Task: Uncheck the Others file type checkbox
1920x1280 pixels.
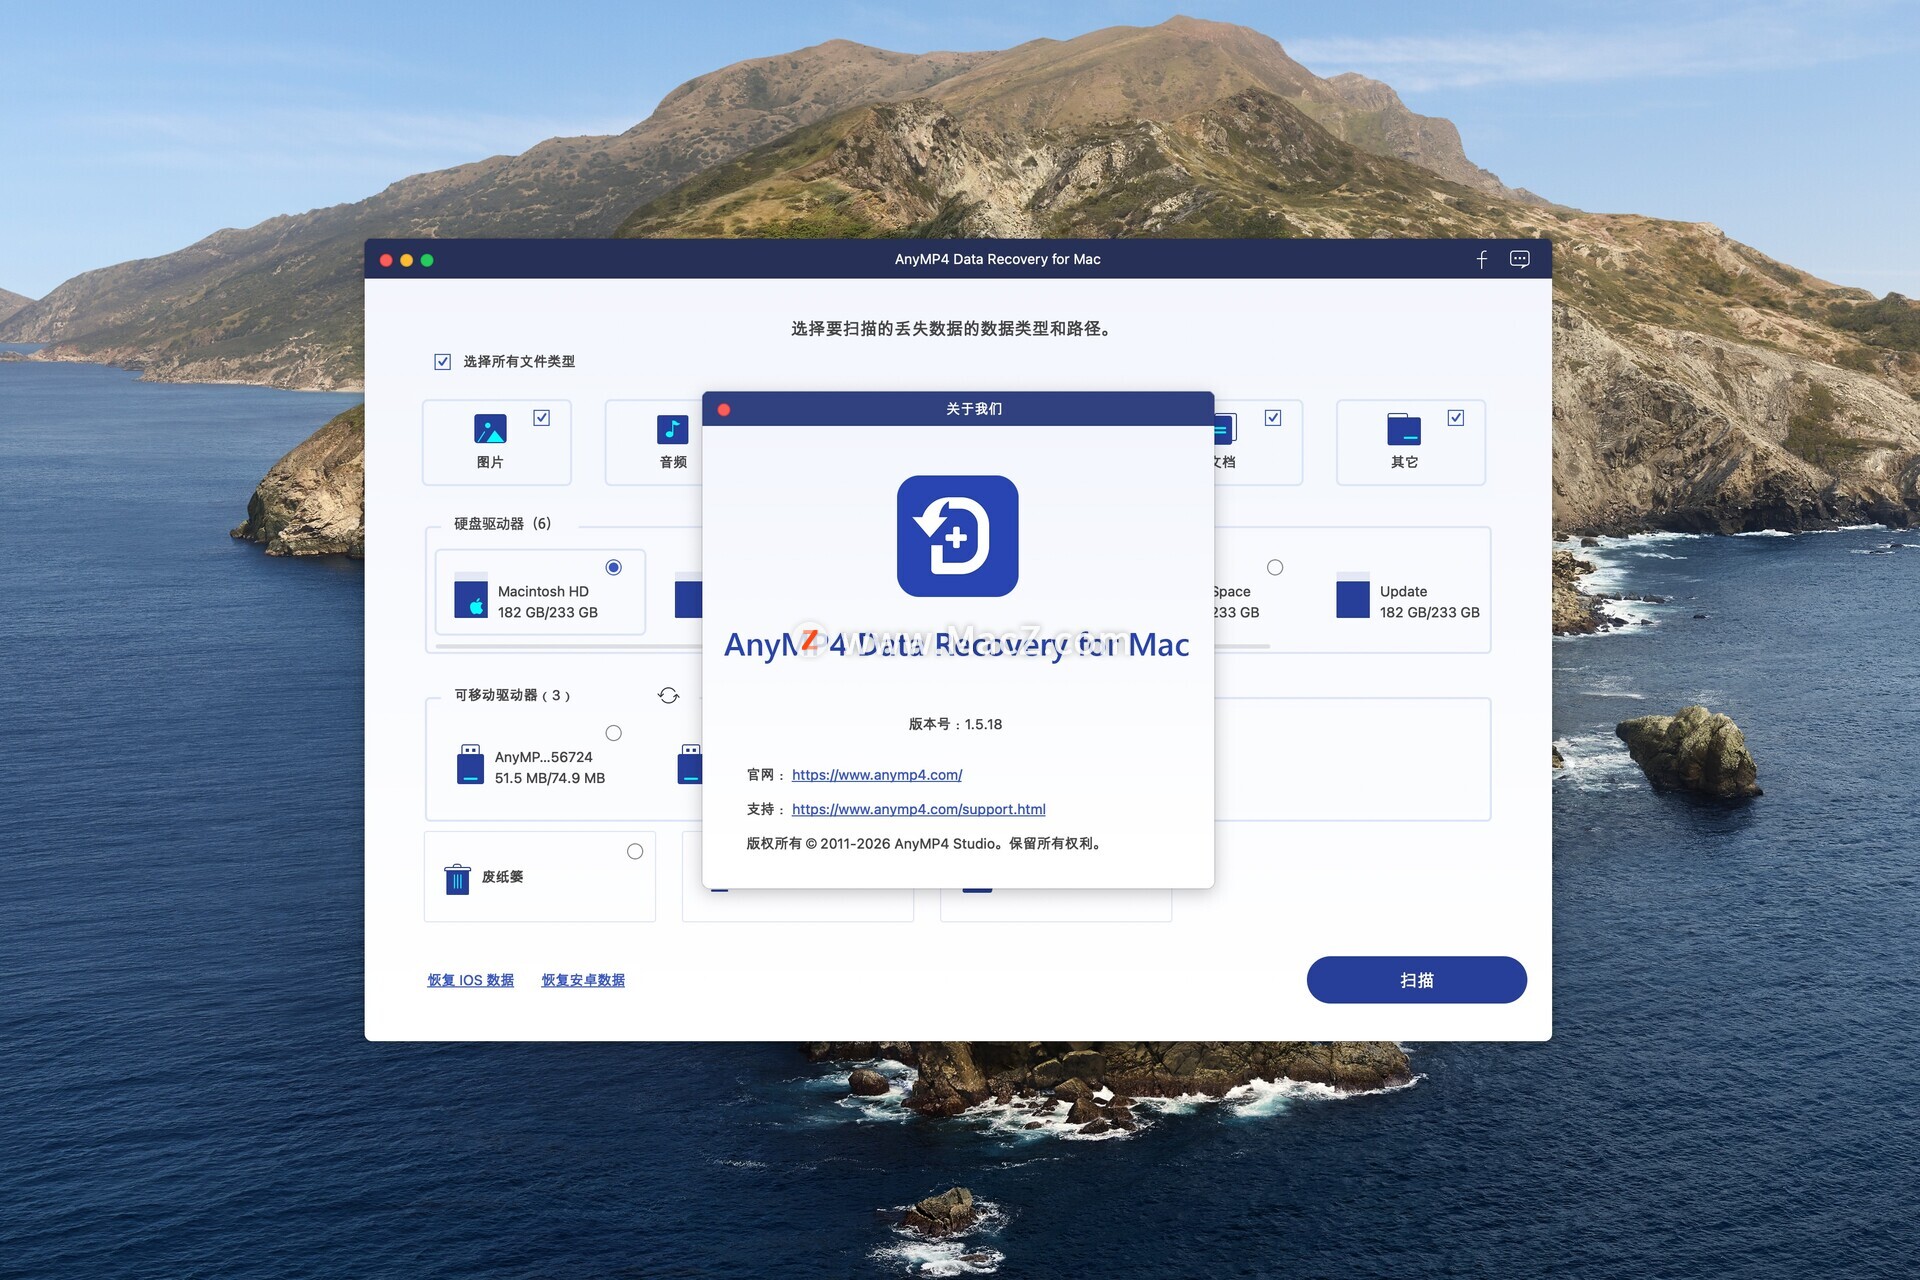Action: tap(1455, 418)
